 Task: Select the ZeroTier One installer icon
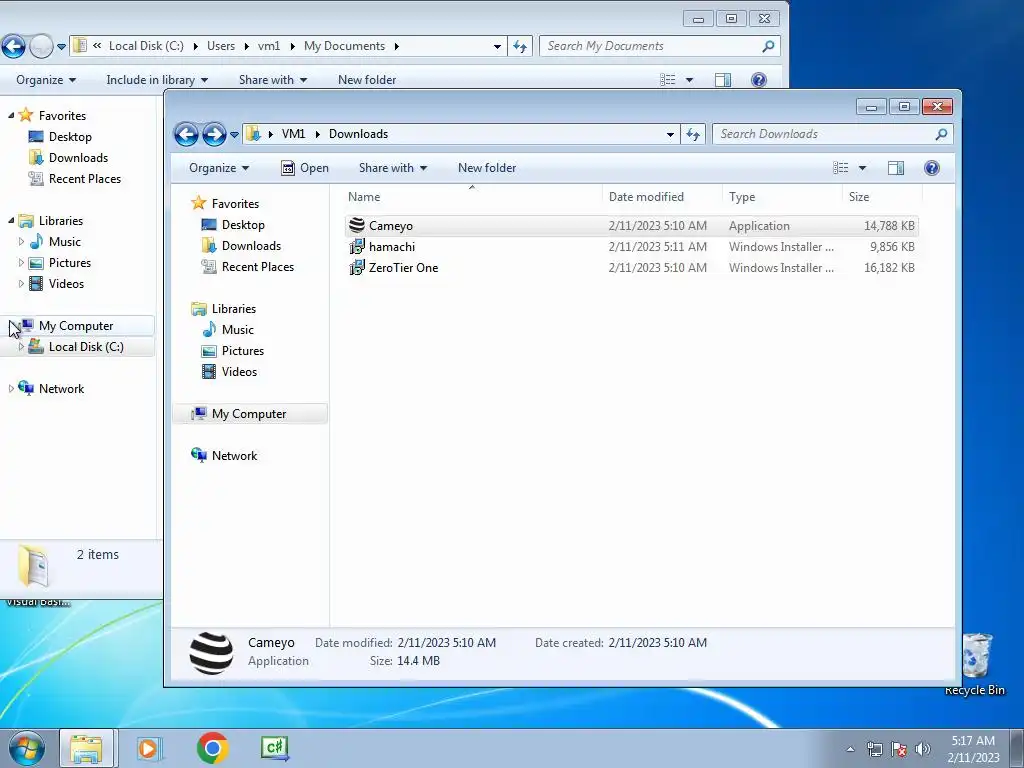[357, 268]
